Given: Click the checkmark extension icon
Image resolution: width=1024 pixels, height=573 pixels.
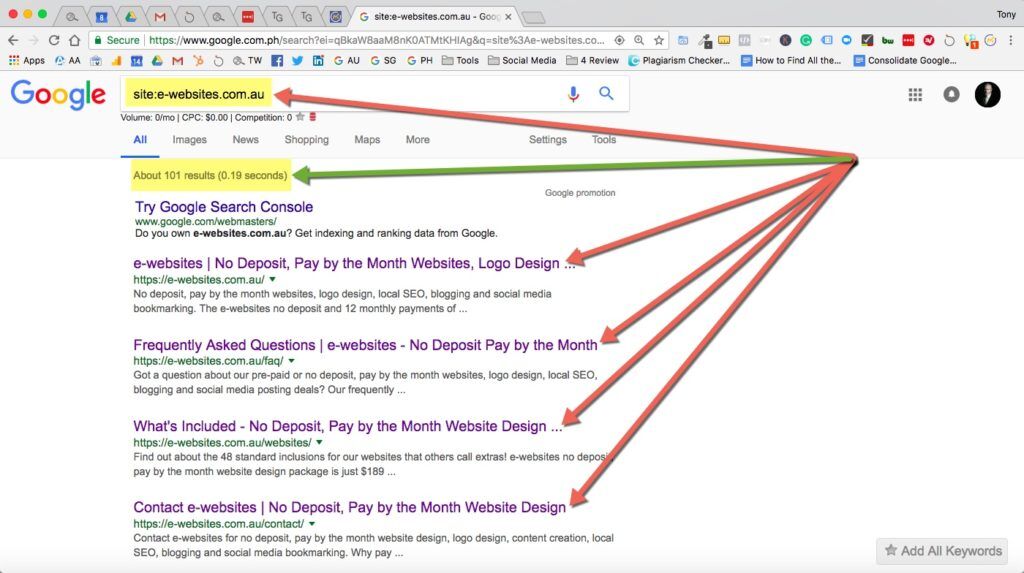Looking at the screenshot, I should [867, 41].
